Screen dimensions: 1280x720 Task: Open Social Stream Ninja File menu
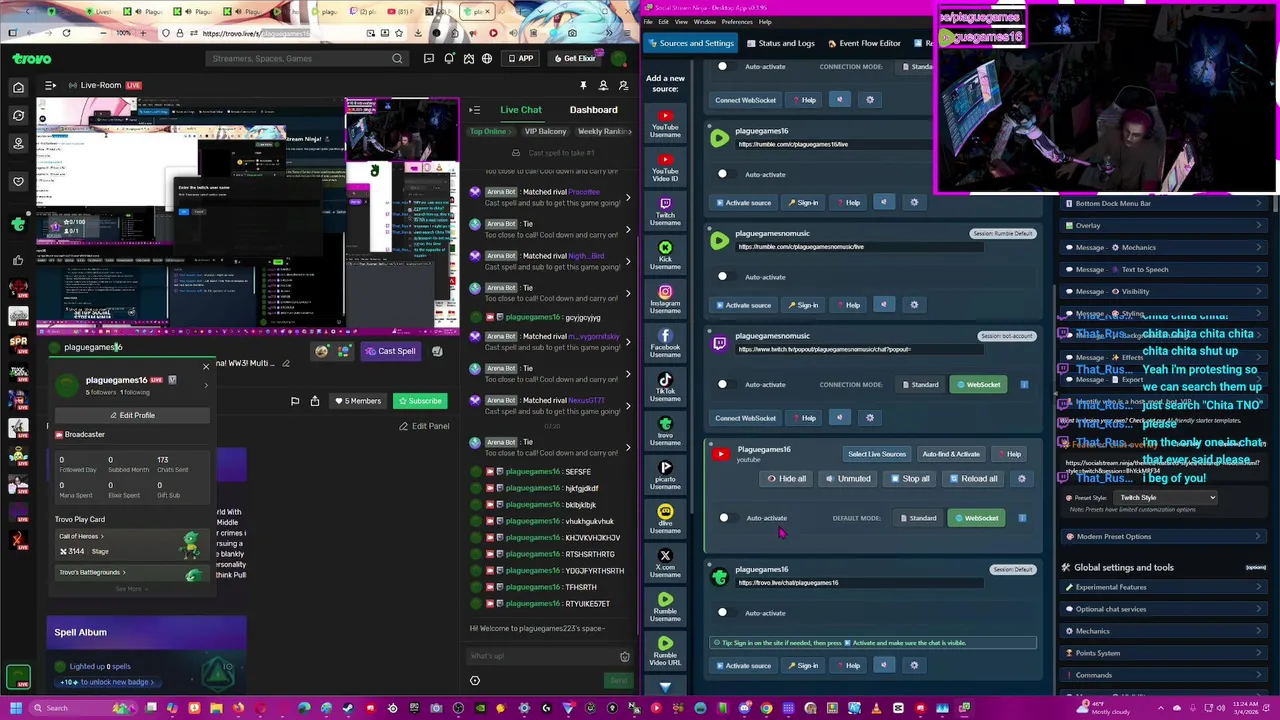point(649,22)
